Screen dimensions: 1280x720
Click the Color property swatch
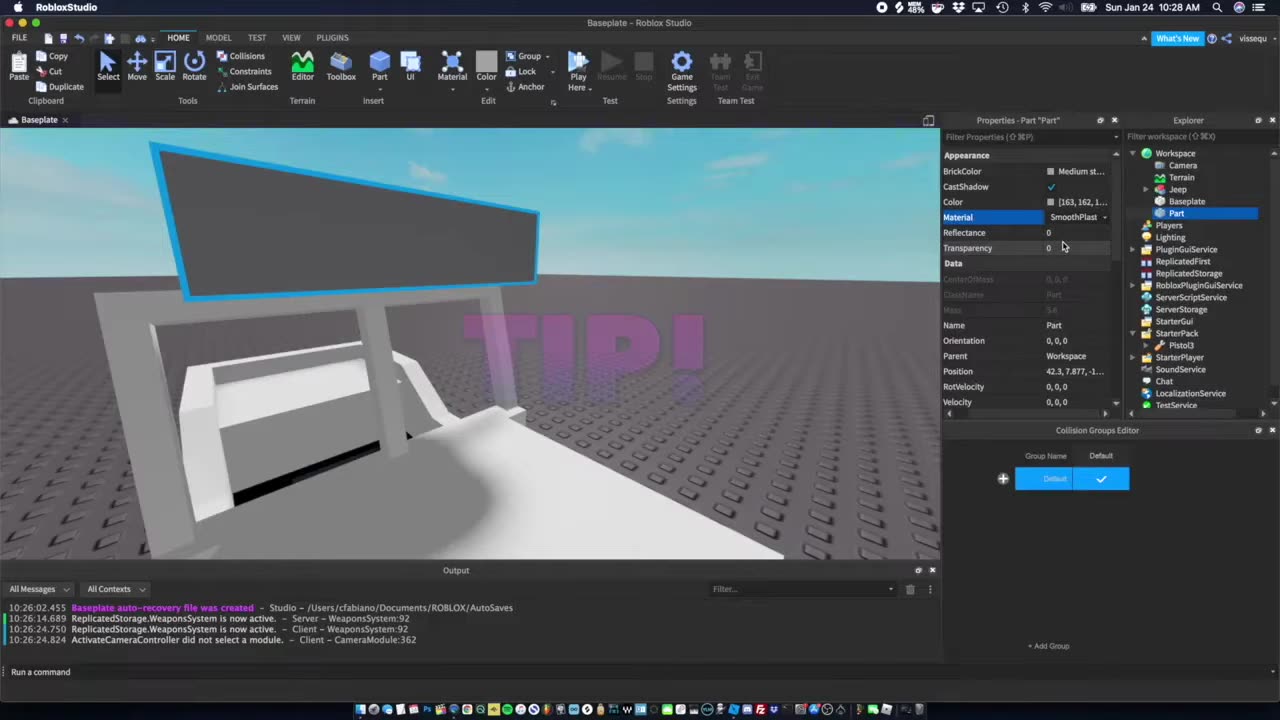(1050, 202)
